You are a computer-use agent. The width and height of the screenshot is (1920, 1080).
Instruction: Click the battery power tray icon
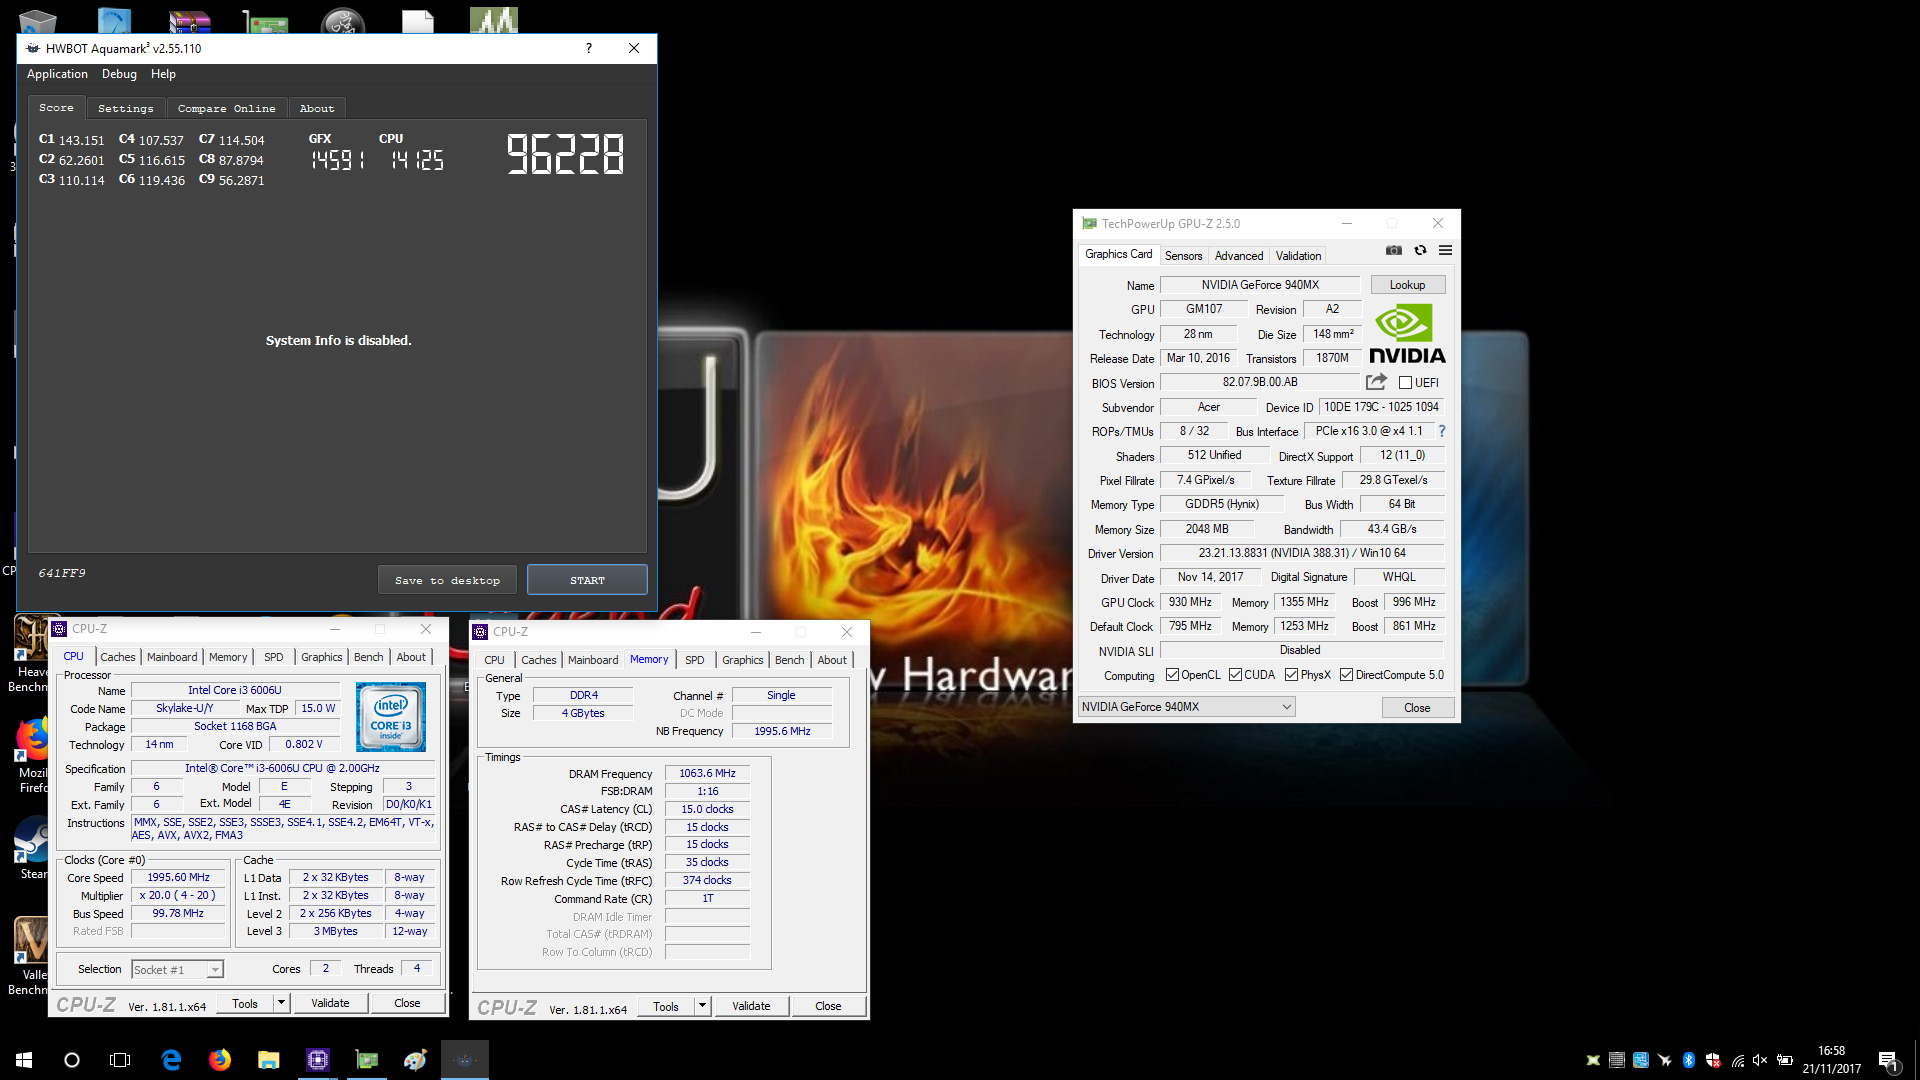(x=1785, y=1060)
